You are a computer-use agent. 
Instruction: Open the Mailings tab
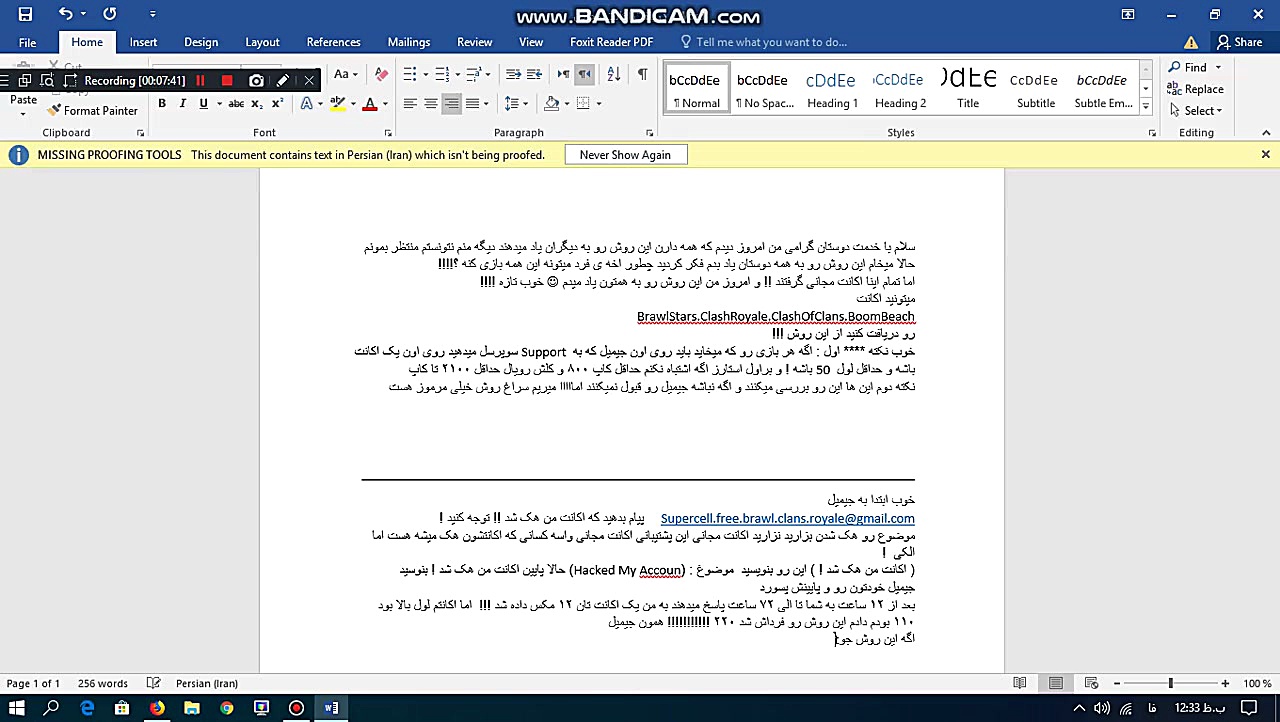tap(409, 42)
